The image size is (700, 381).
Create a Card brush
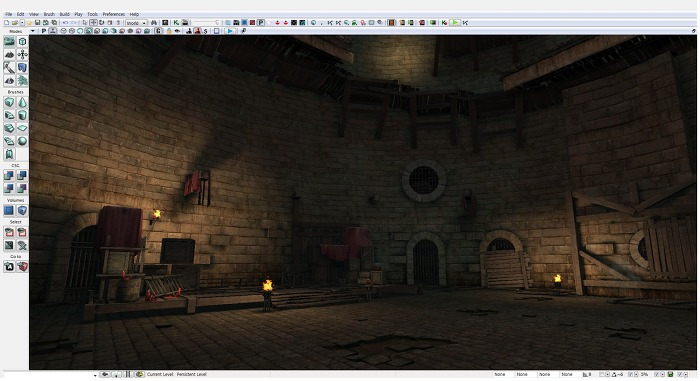coord(9,154)
